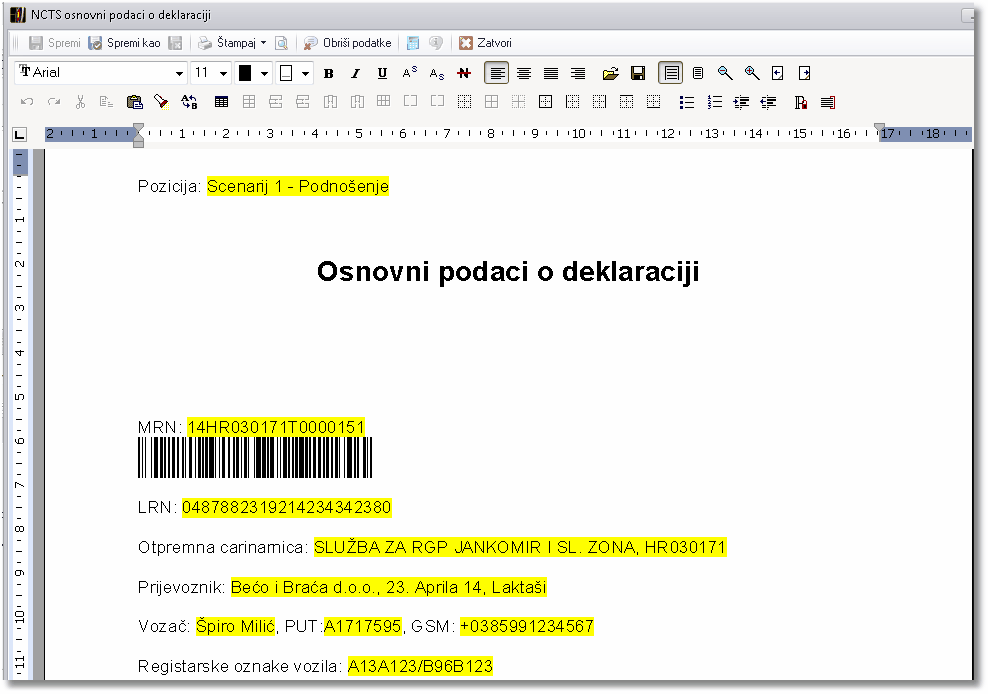Align text right
This screenshot has height=694, width=988.
coord(578,73)
